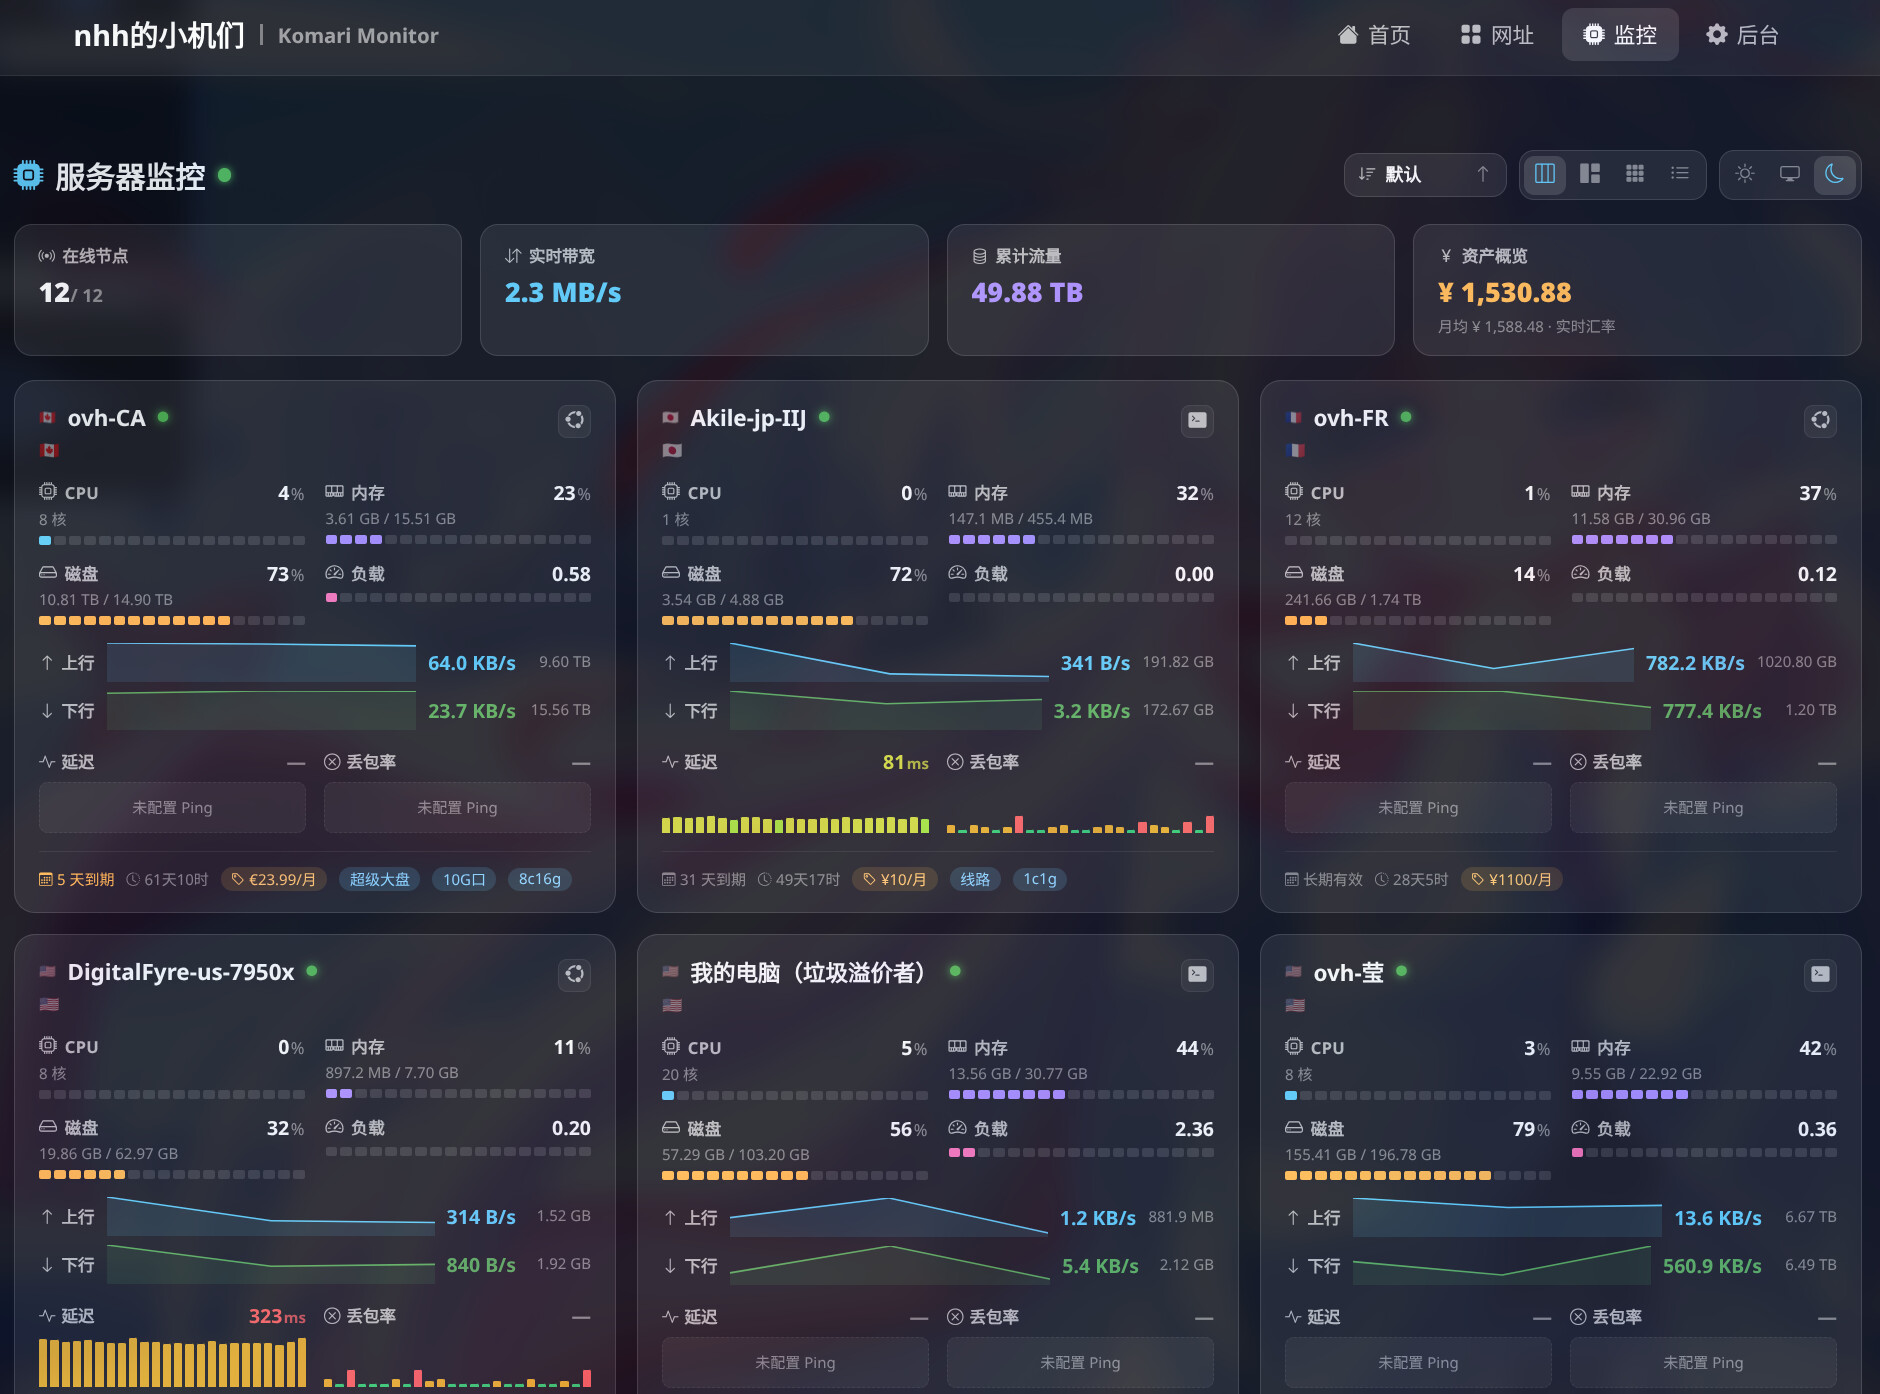
Task: Click terminal icon on ovh-莹 card
Action: [x=1820, y=974]
